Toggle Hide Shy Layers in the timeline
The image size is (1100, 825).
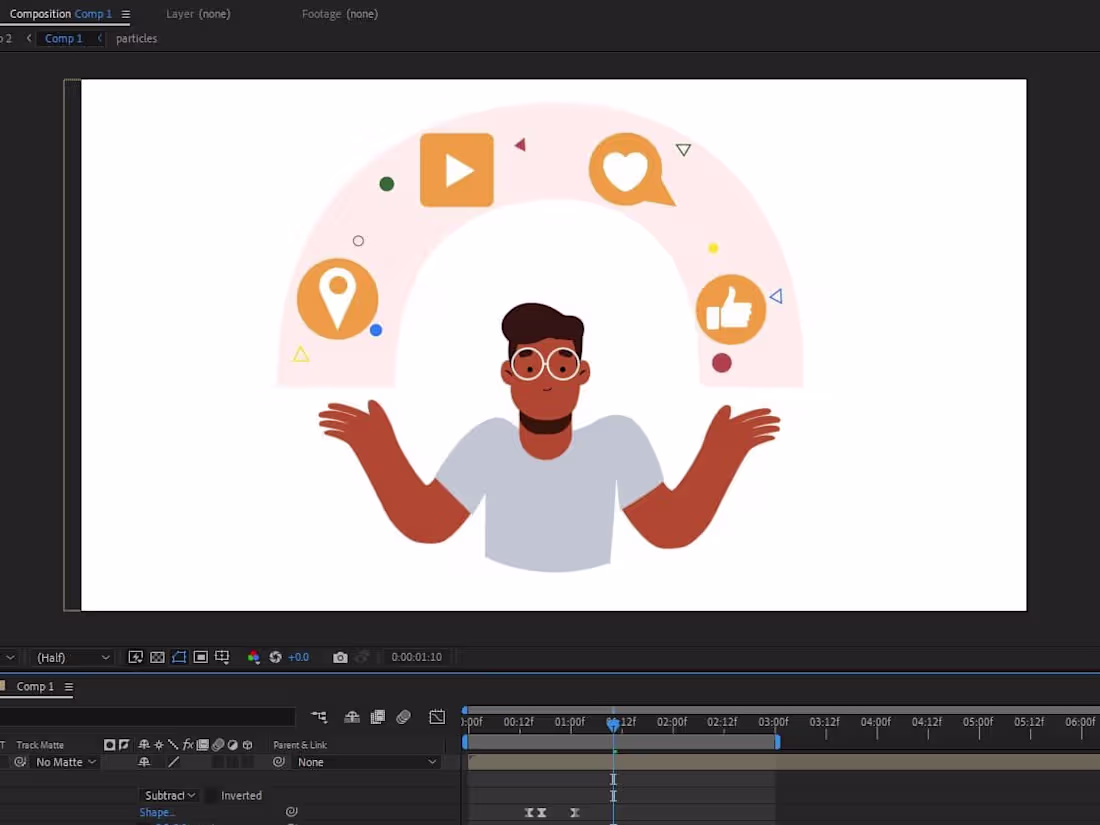pos(352,717)
